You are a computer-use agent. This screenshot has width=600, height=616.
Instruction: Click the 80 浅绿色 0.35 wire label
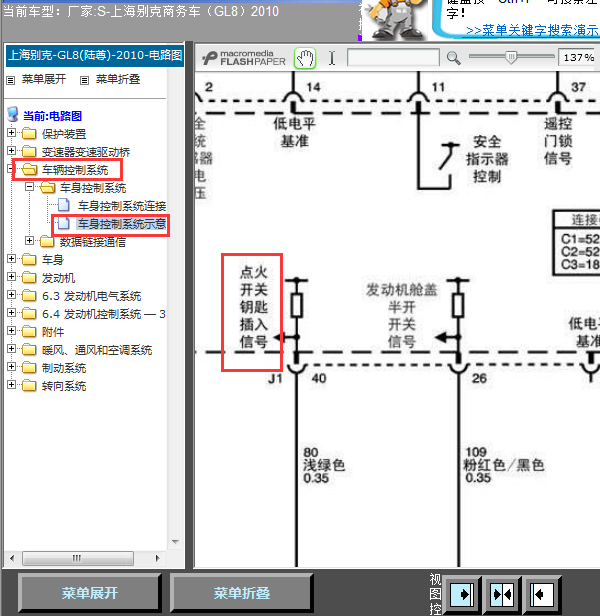click(x=324, y=466)
